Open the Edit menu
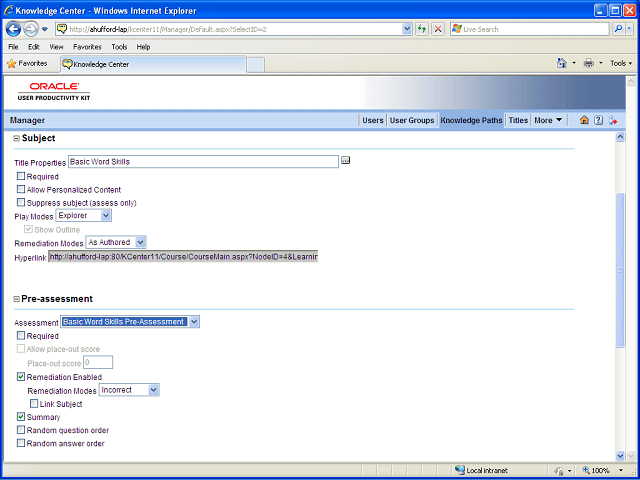Viewport: 640px width, 480px height. [x=33, y=47]
